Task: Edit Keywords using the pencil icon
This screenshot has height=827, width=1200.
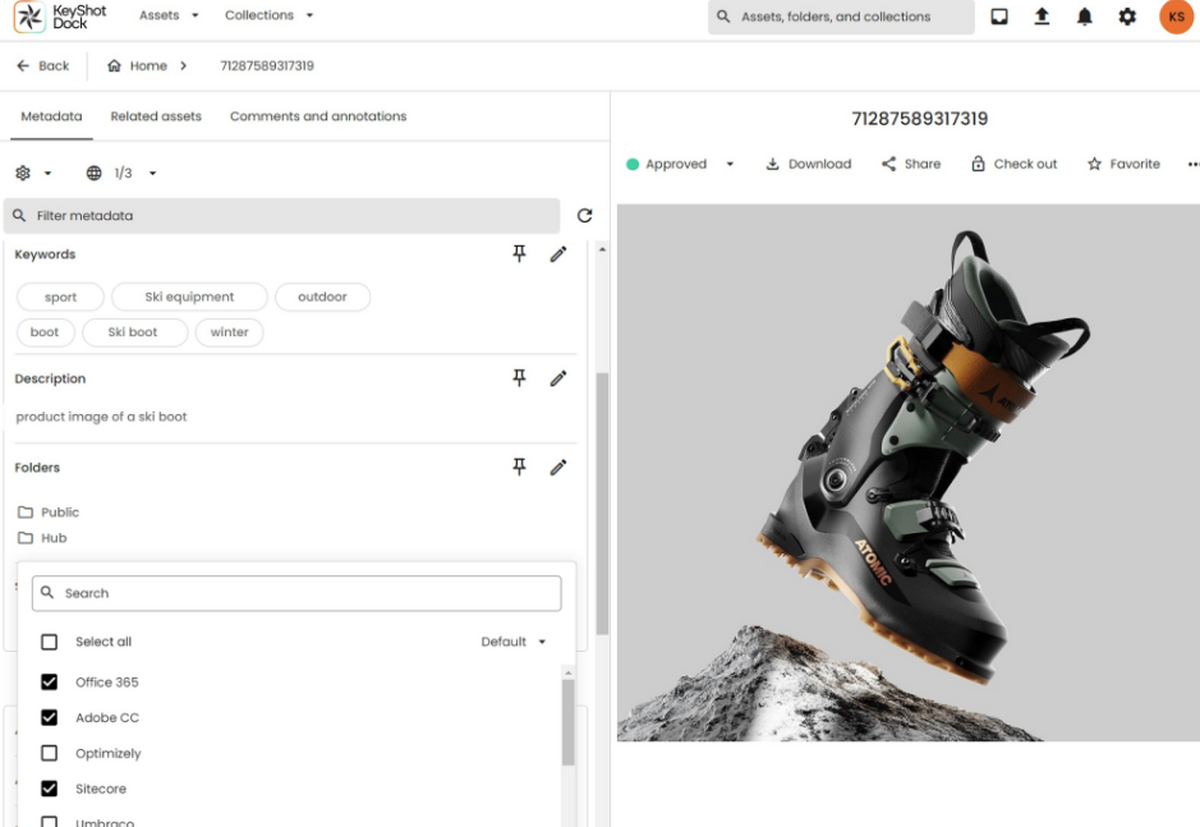Action: pos(558,254)
